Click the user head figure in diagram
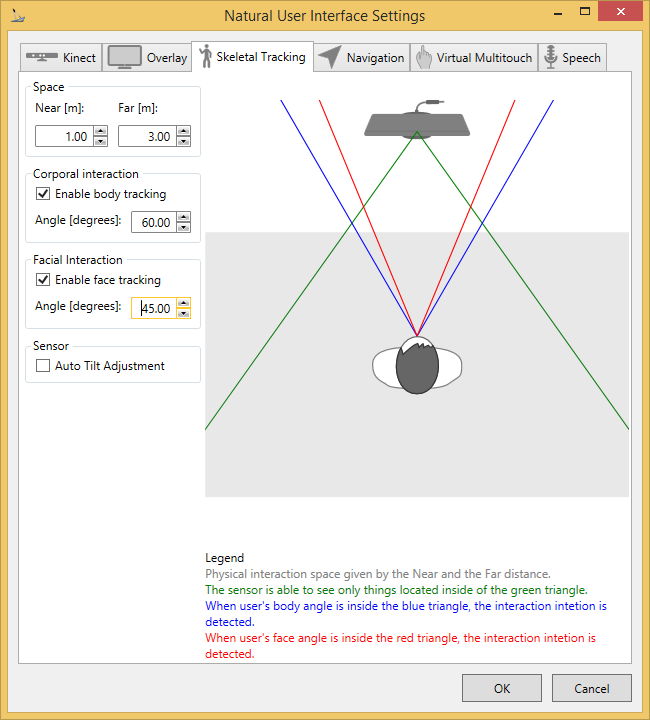The height and width of the screenshot is (720, 650). 417,366
